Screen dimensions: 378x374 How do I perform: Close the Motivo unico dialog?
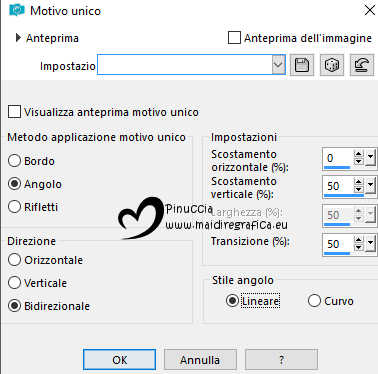point(370,10)
